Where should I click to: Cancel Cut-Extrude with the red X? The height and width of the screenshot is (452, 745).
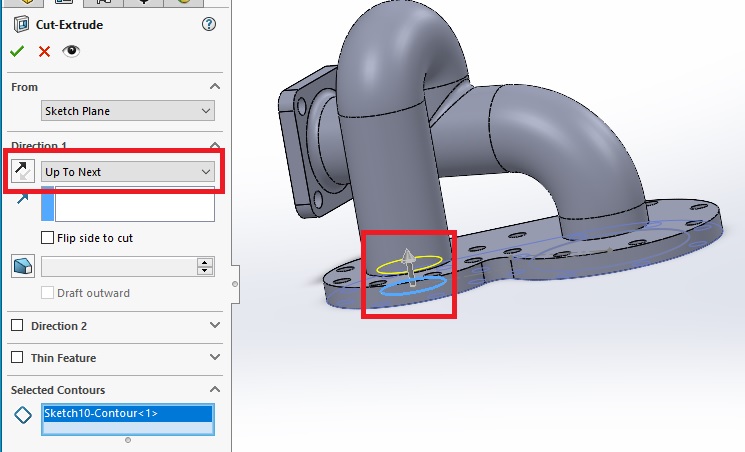(x=44, y=51)
